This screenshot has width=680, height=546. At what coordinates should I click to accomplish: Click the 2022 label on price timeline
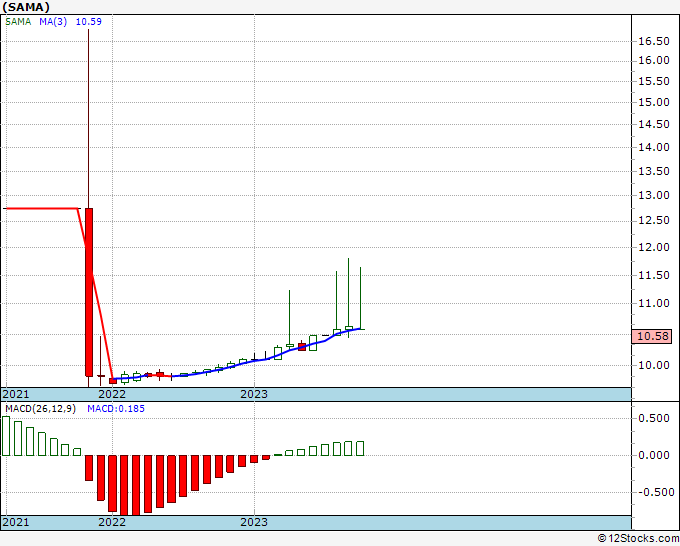tap(112, 394)
